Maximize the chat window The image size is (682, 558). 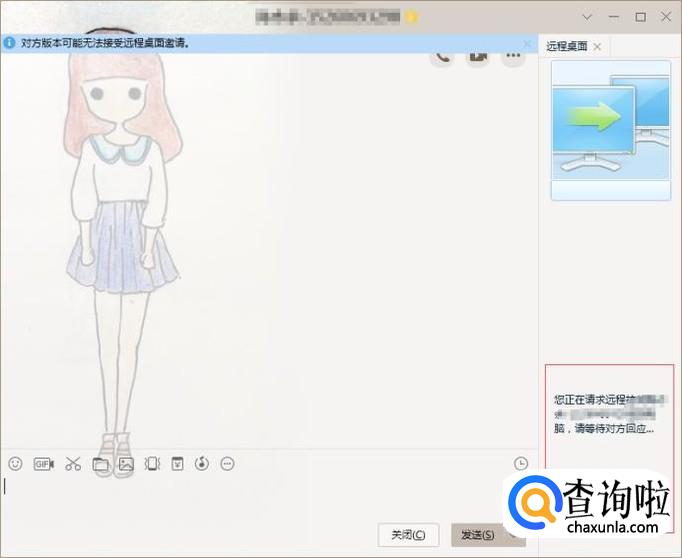tap(640, 17)
